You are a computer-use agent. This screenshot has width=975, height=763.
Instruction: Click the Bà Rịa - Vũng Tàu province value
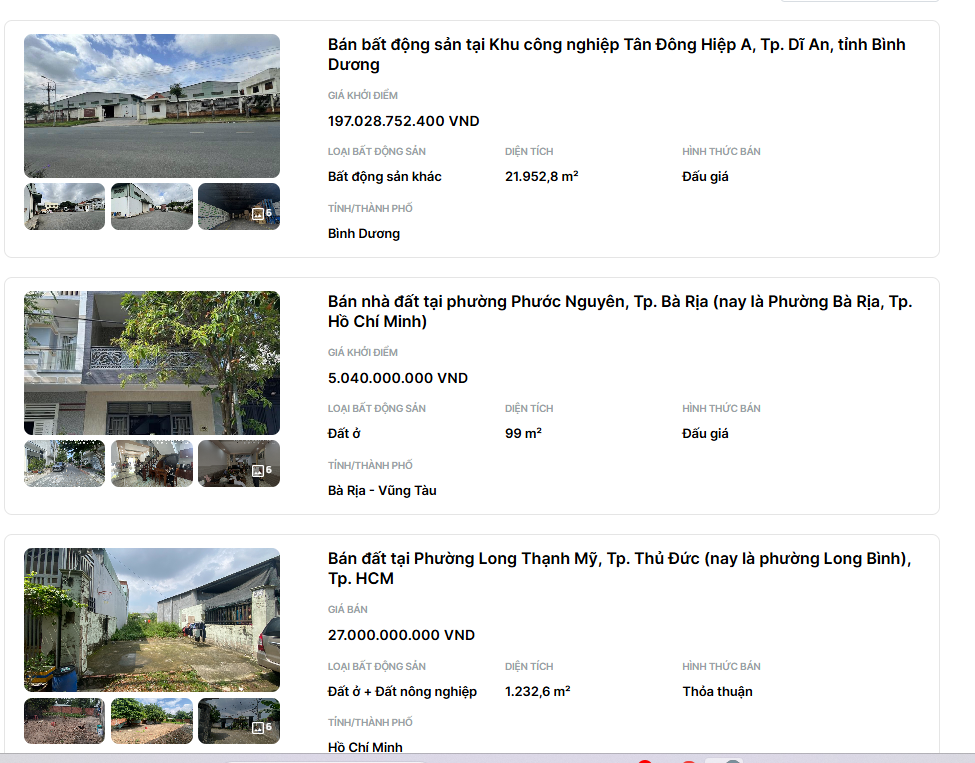click(x=382, y=491)
